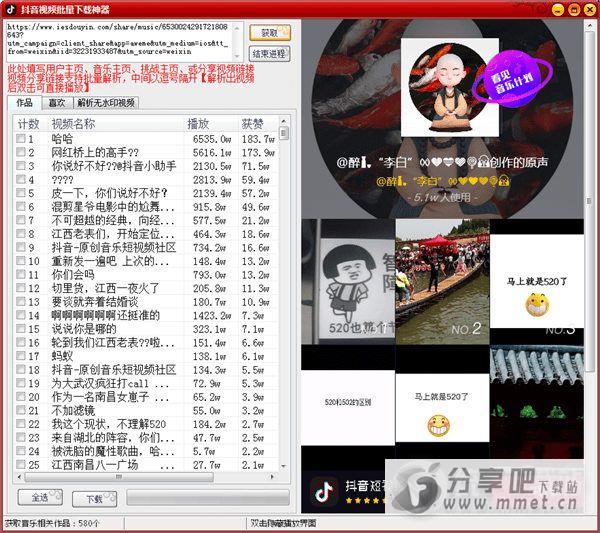Click status bar text 双击隐藏播放界面
The image size is (600, 533).
click(x=283, y=523)
